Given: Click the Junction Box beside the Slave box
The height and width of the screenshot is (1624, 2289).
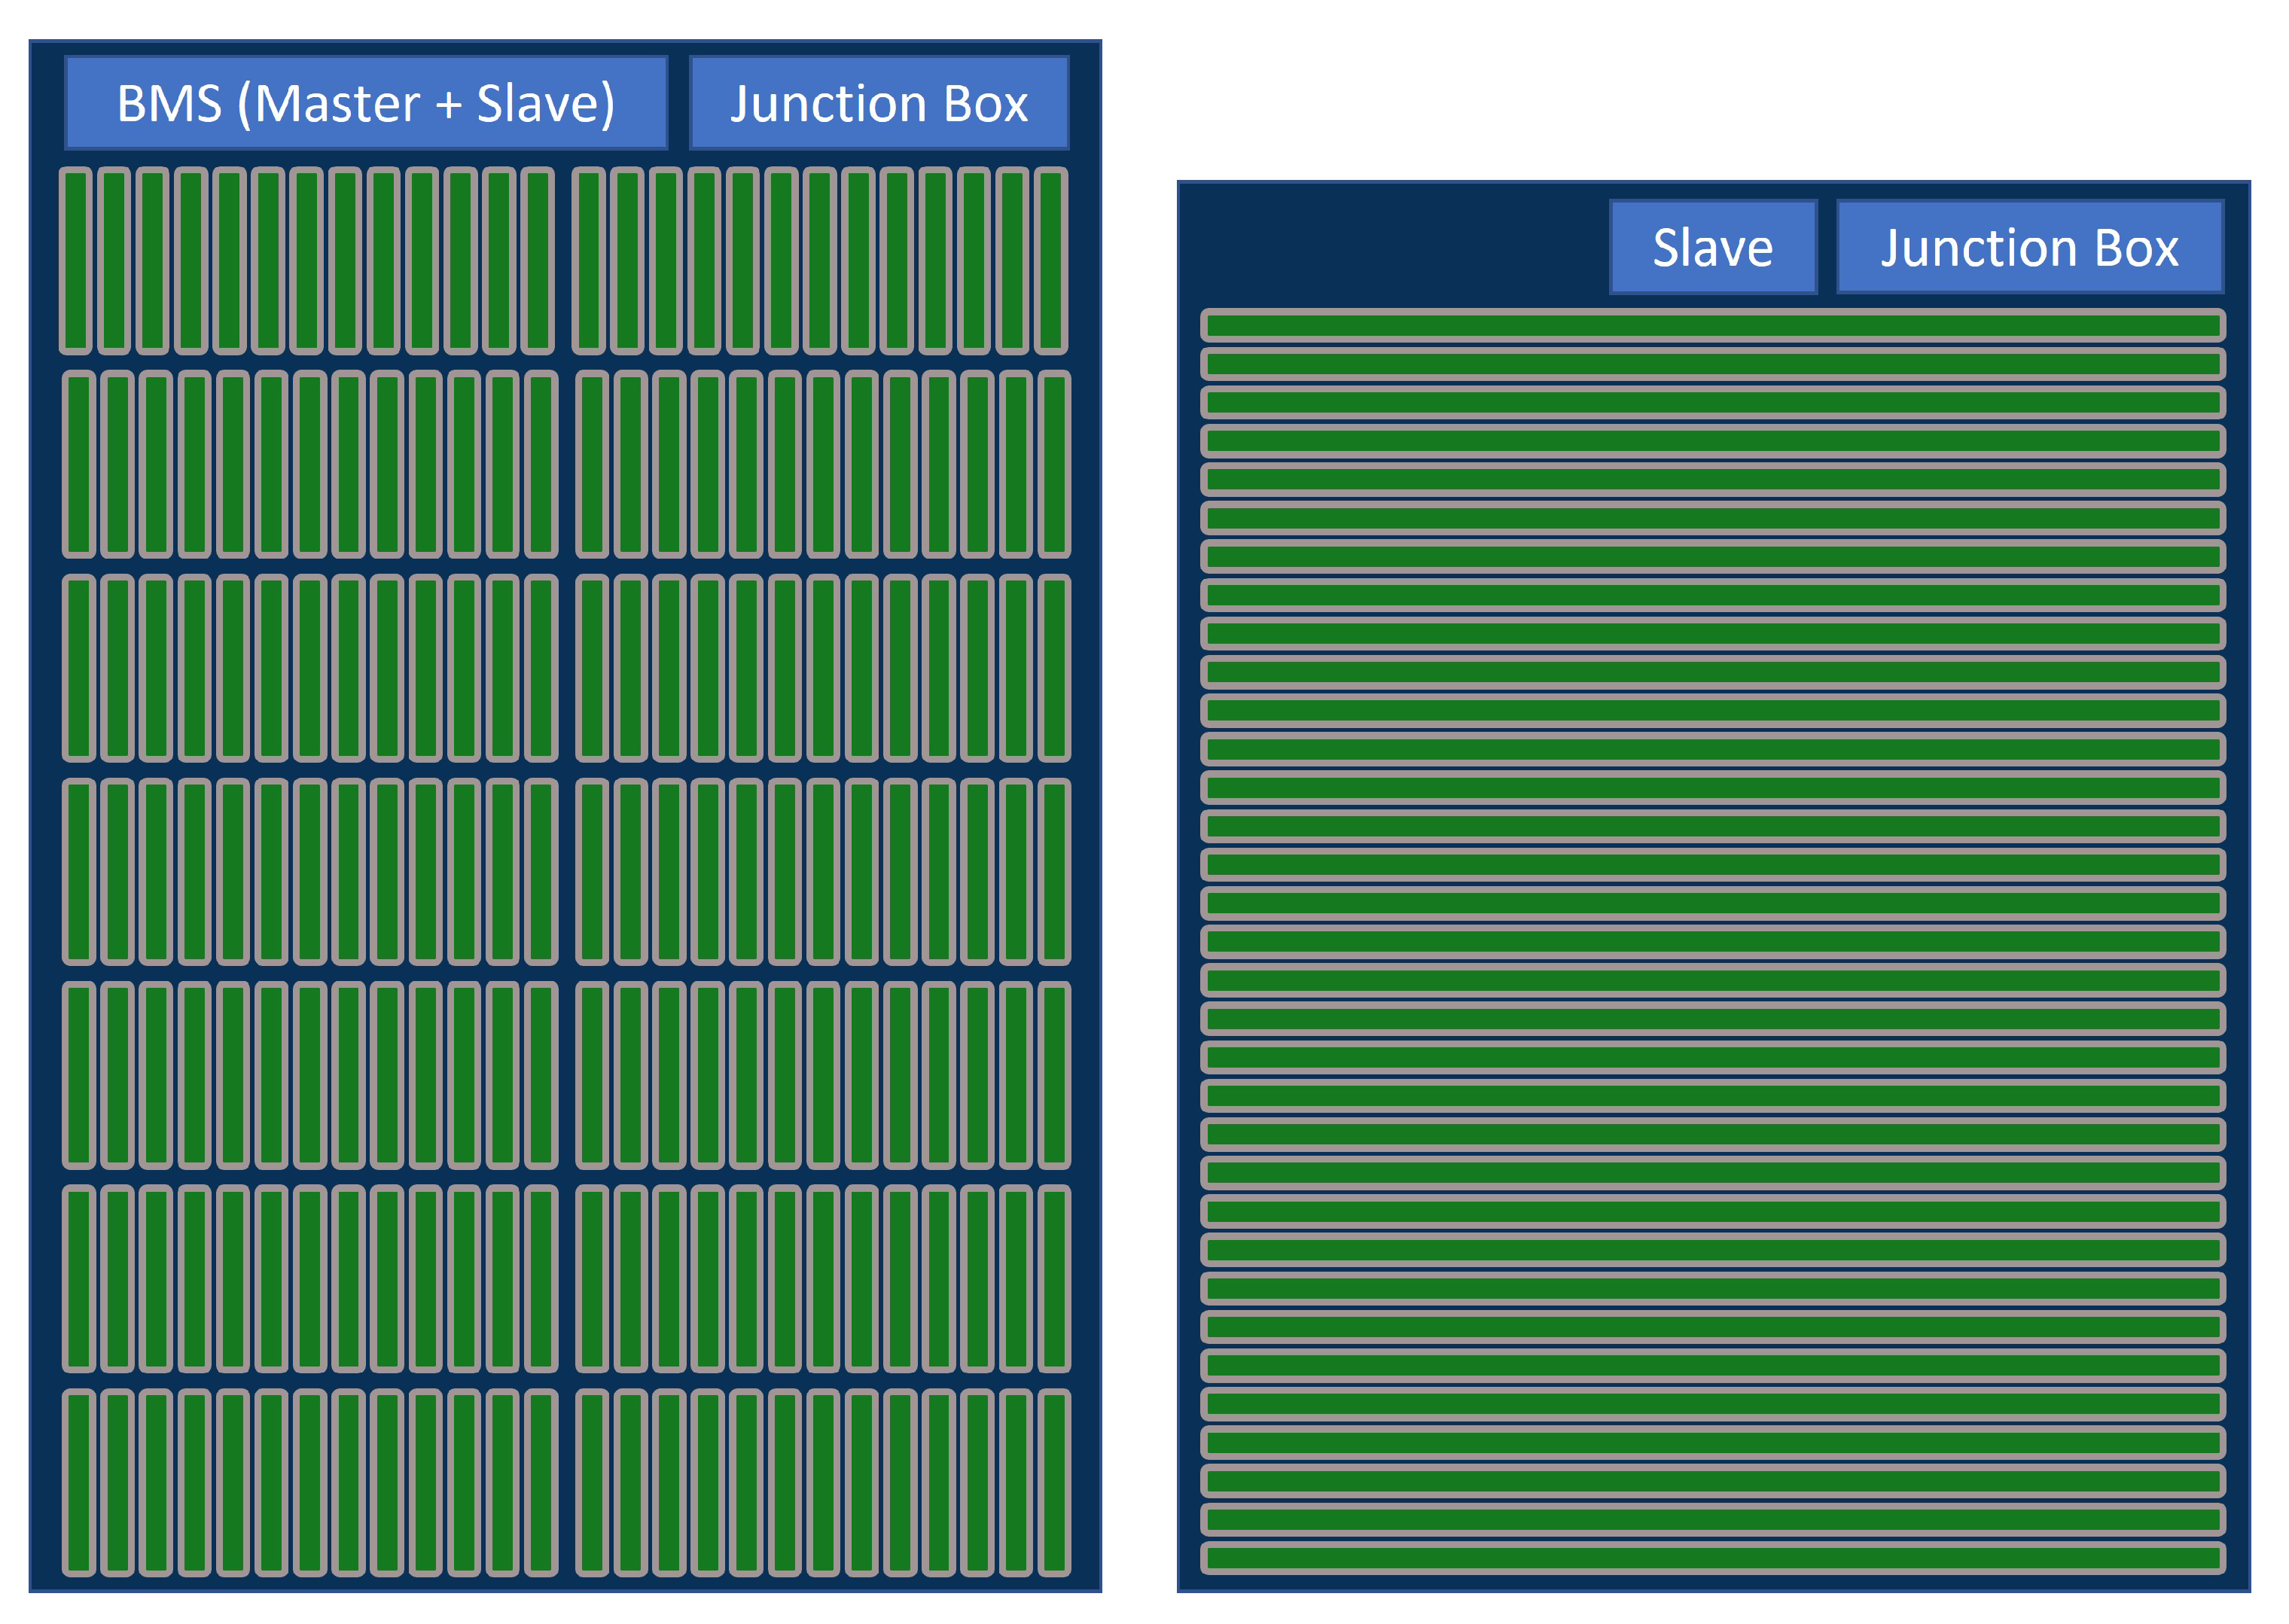Looking at the screenshot, I should 2029,247.
